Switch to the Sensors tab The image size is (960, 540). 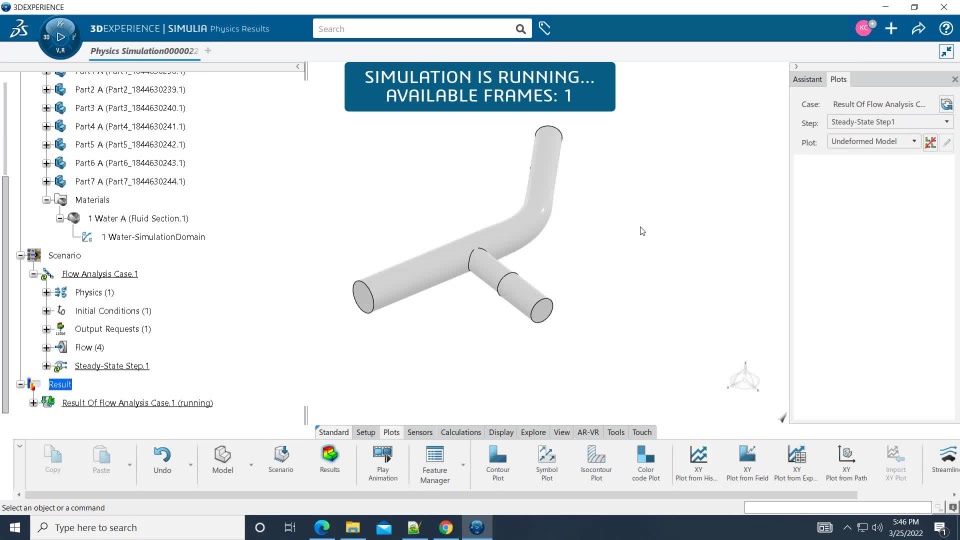tap(419, 432)
